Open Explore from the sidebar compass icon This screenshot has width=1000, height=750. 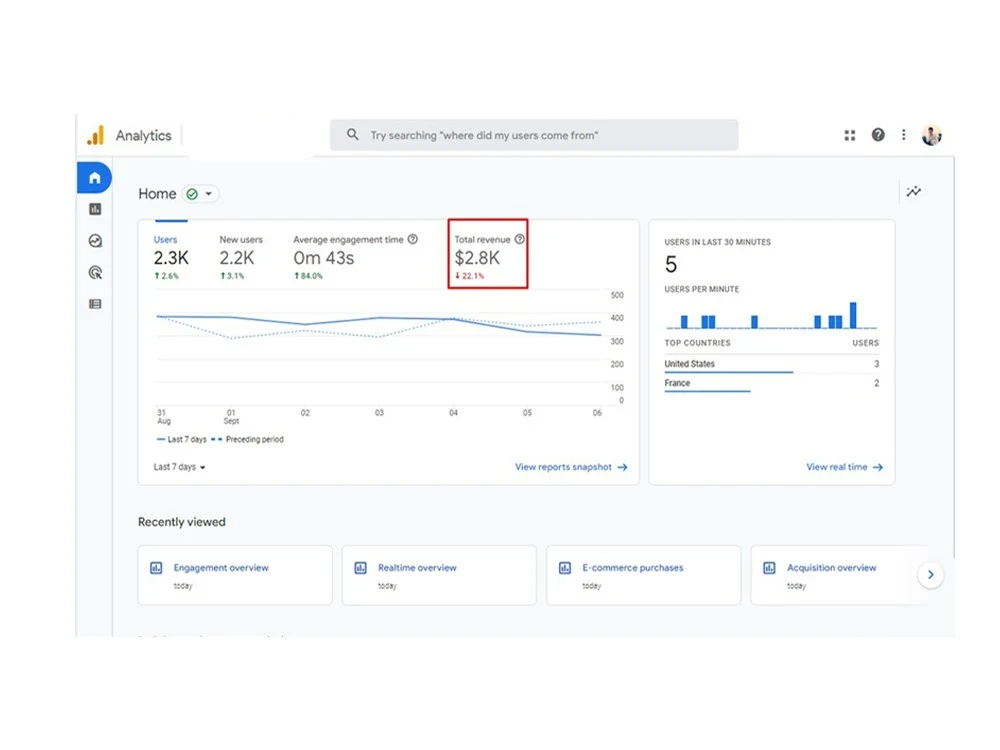(x=94, y=240)
